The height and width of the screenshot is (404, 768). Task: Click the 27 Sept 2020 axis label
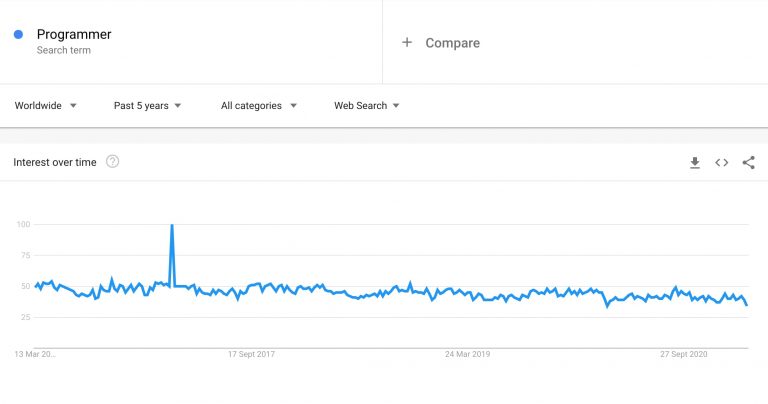coord(683,354)
